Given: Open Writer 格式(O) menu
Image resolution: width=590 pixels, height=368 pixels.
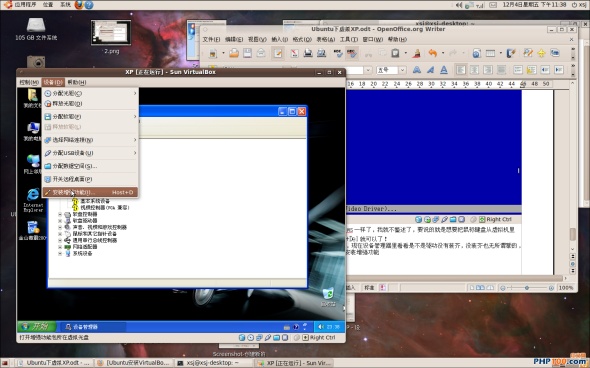Looking at the screenshot, I should click(x=302, y=39).
